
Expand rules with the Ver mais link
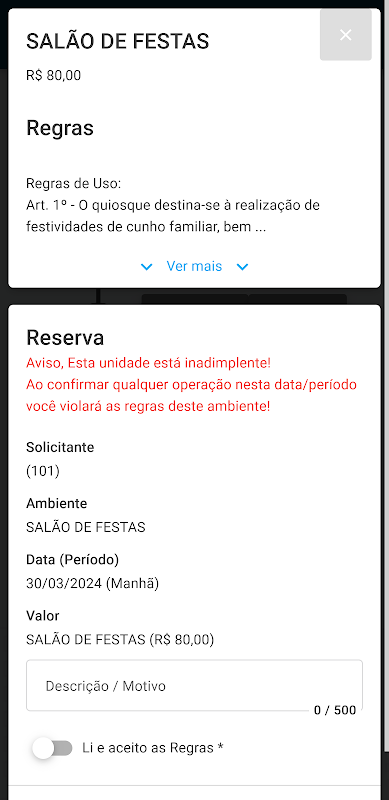coord(194,266)
